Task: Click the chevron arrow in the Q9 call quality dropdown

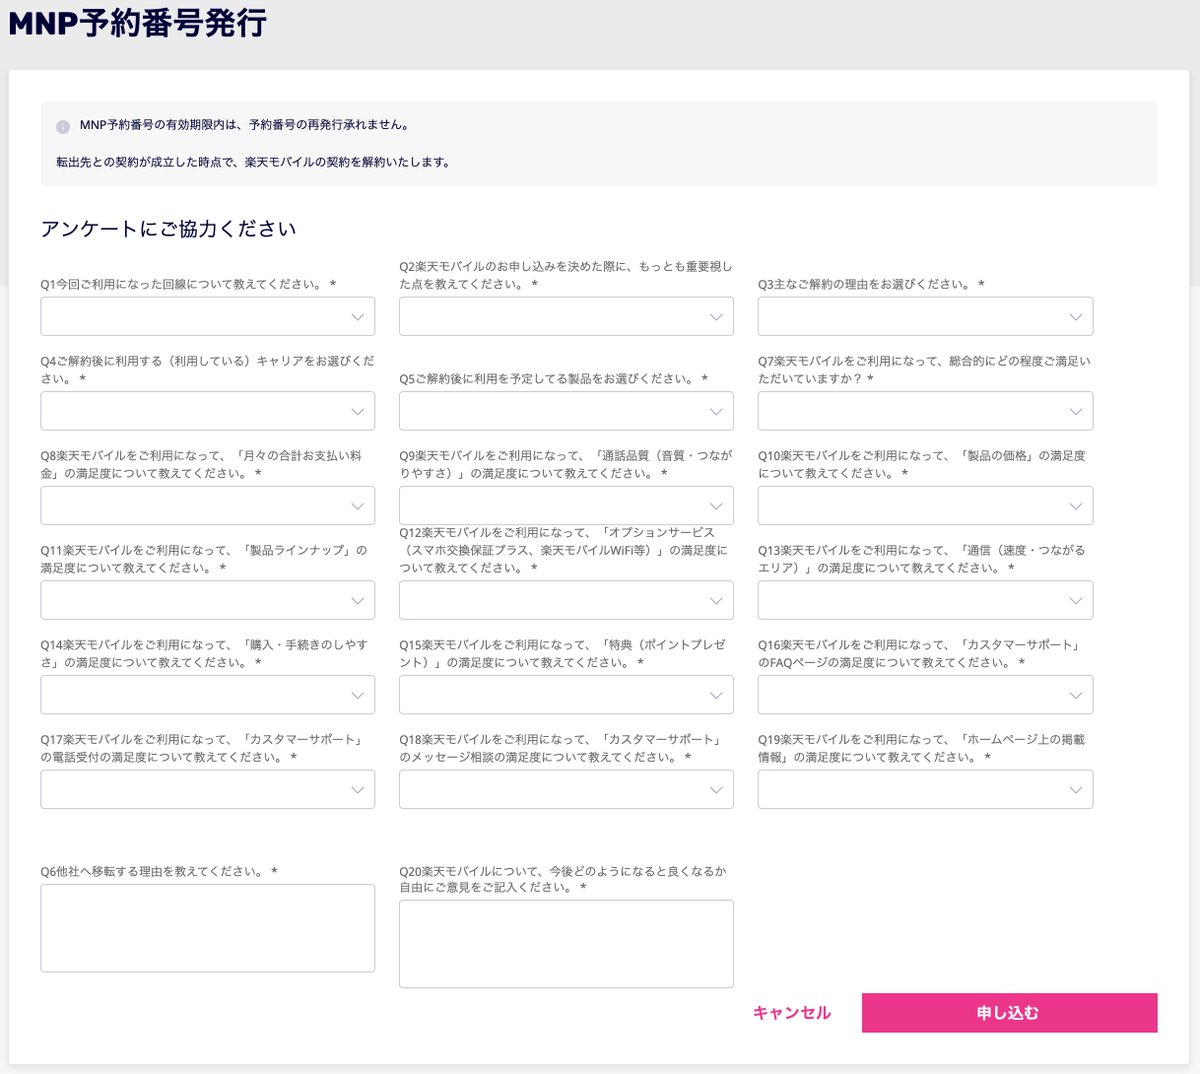Action: tap(716, 506)
